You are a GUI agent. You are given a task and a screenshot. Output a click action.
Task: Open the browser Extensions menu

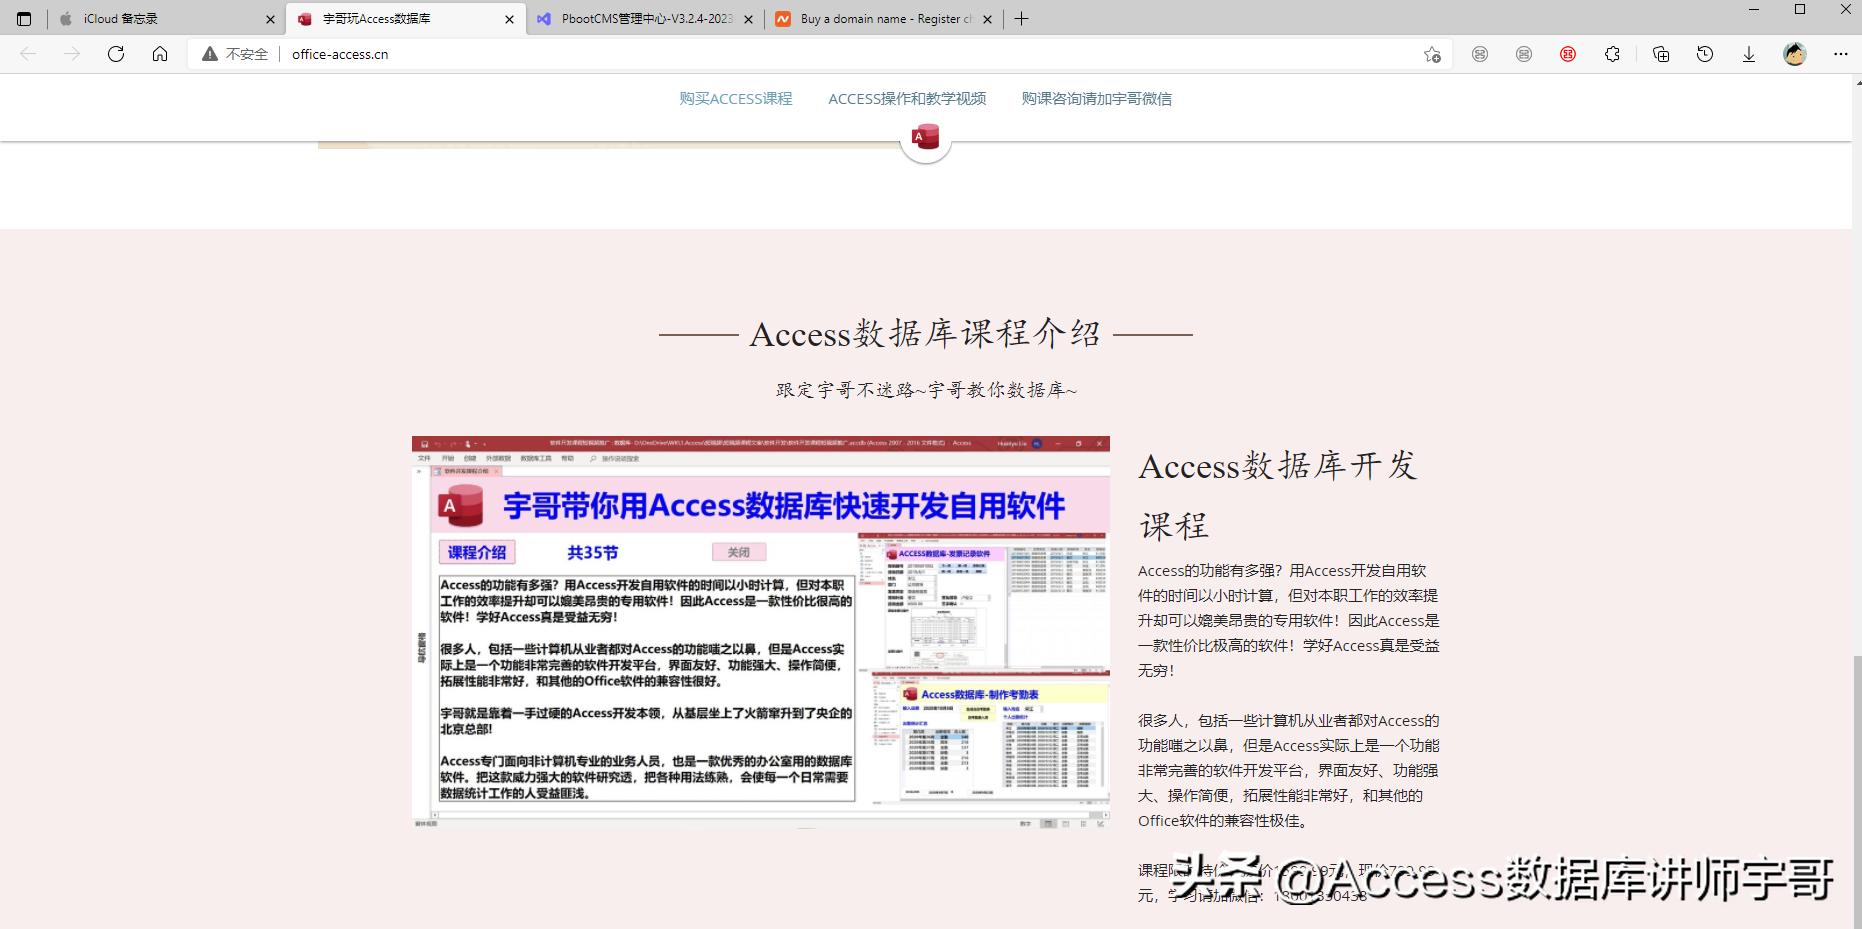[x=1612, y=54]
